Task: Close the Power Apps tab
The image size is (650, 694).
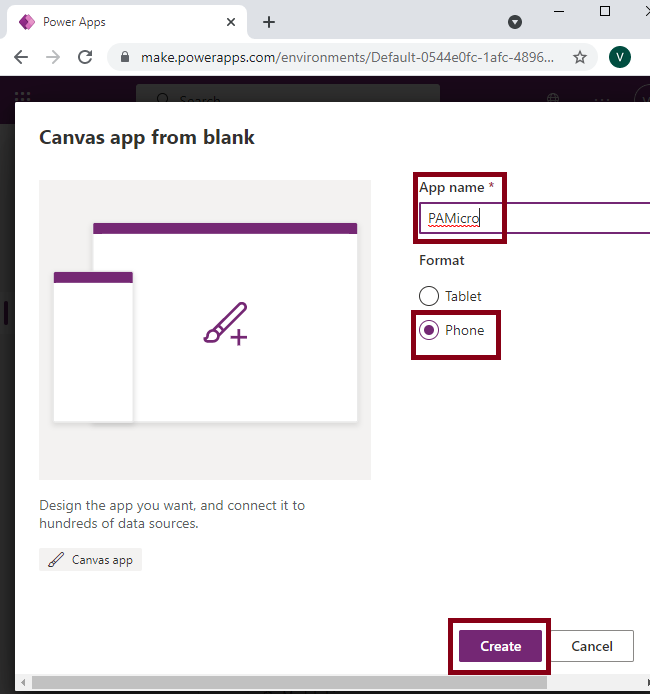Action: [x=231, y=22]
